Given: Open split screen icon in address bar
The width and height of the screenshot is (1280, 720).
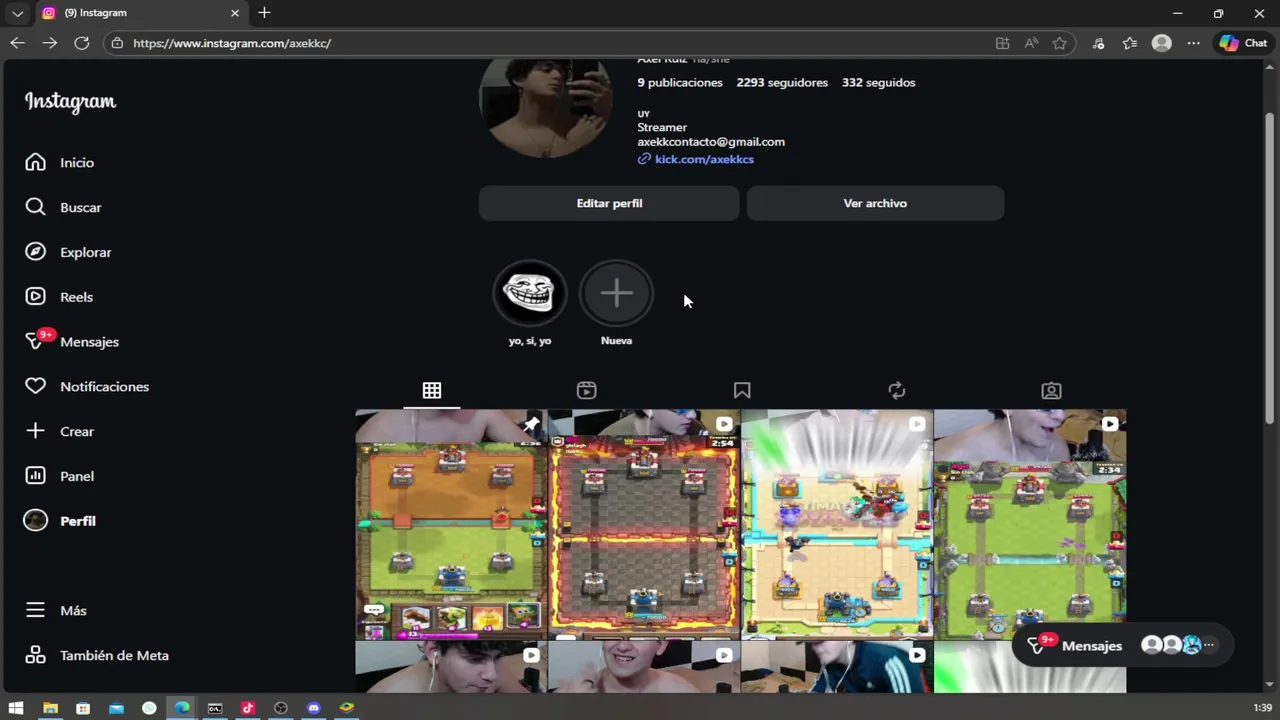Looking at the screenshot, I should (1002, 43).
